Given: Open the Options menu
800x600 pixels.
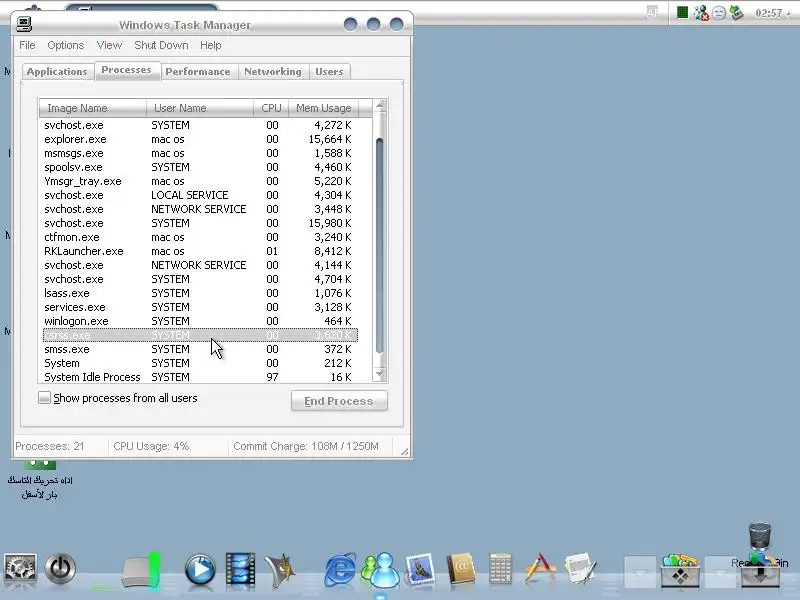Looking at the screenshot, I should [x=65, y=45].
